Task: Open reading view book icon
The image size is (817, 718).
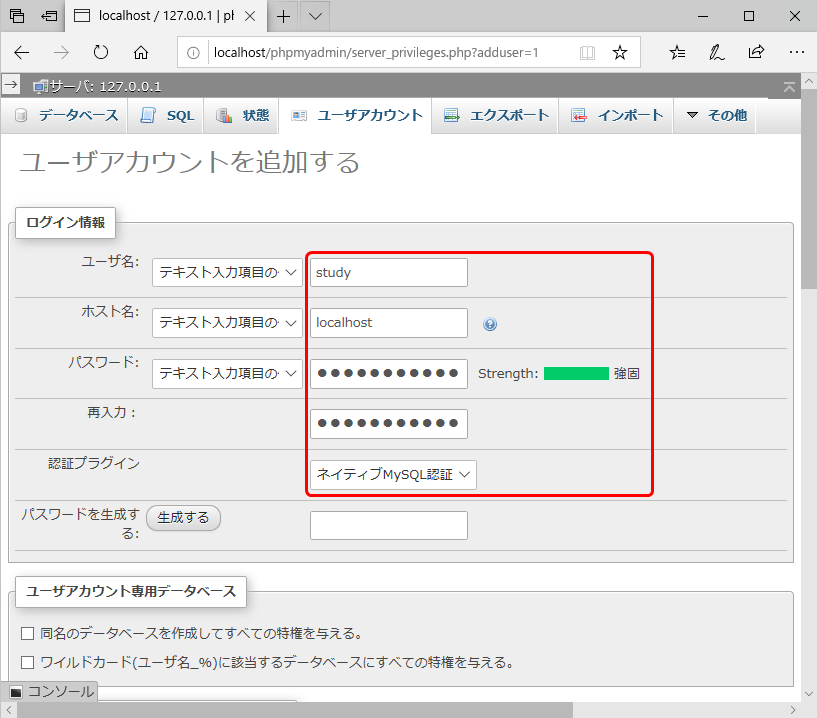Action: pyautogui.click(x=588, y=52)
